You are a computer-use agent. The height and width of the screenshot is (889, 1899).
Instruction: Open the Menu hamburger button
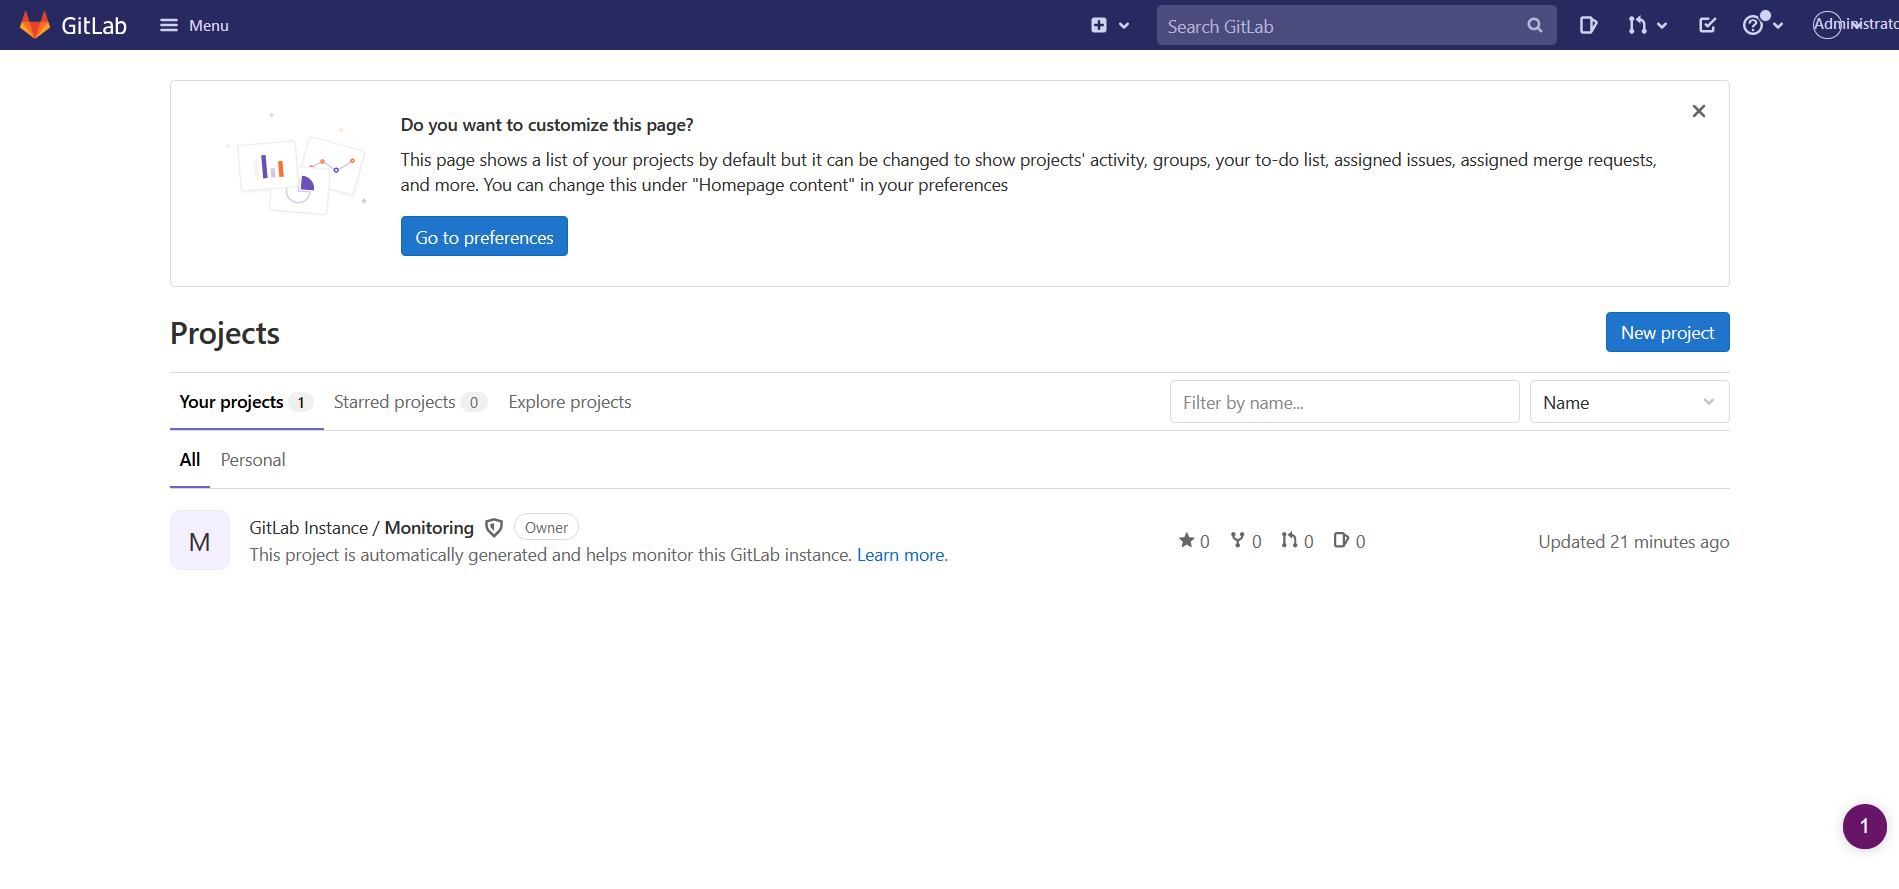coord(194,25)
